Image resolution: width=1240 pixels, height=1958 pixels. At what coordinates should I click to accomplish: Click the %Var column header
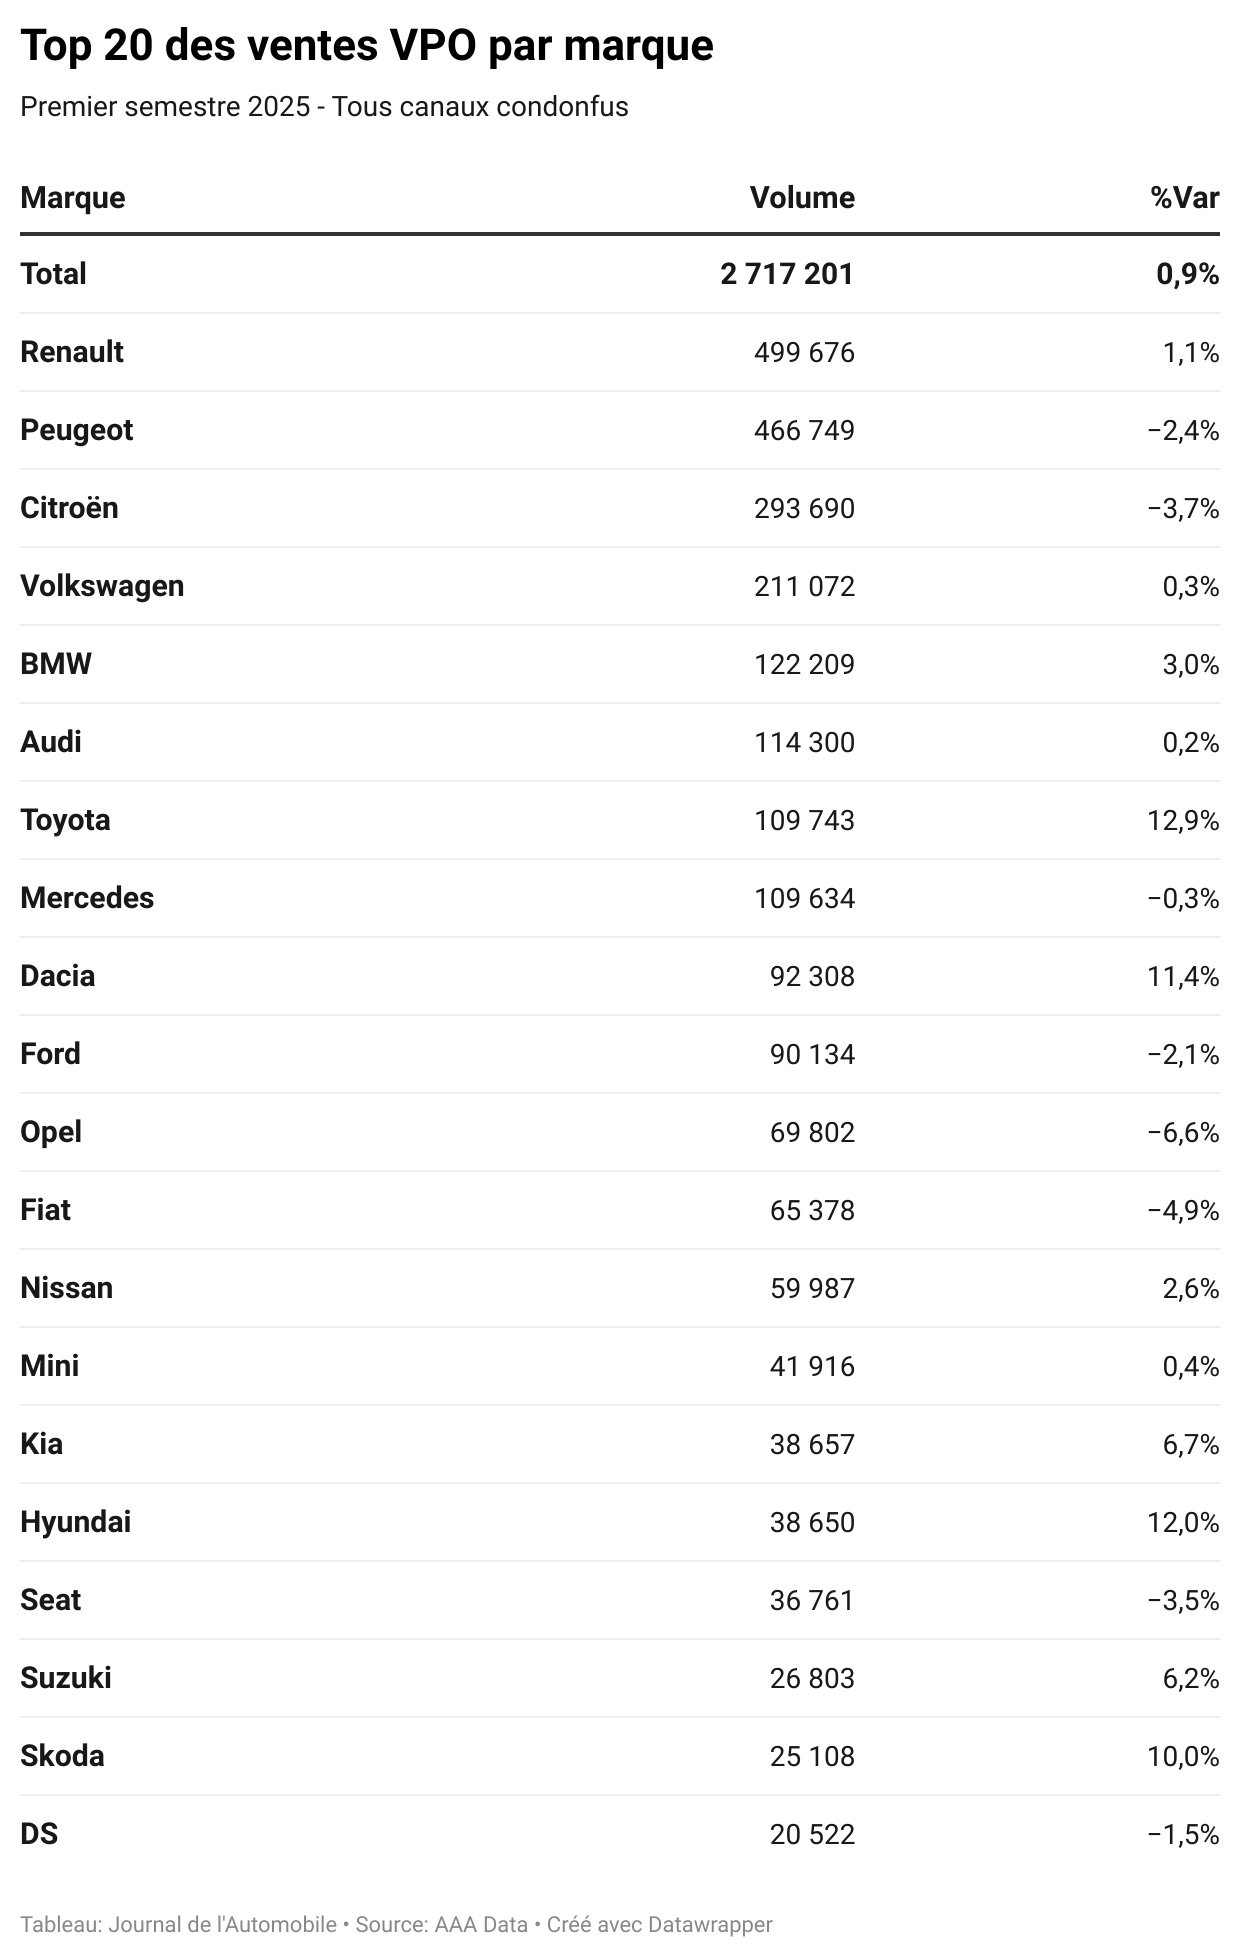(1185, 198)
